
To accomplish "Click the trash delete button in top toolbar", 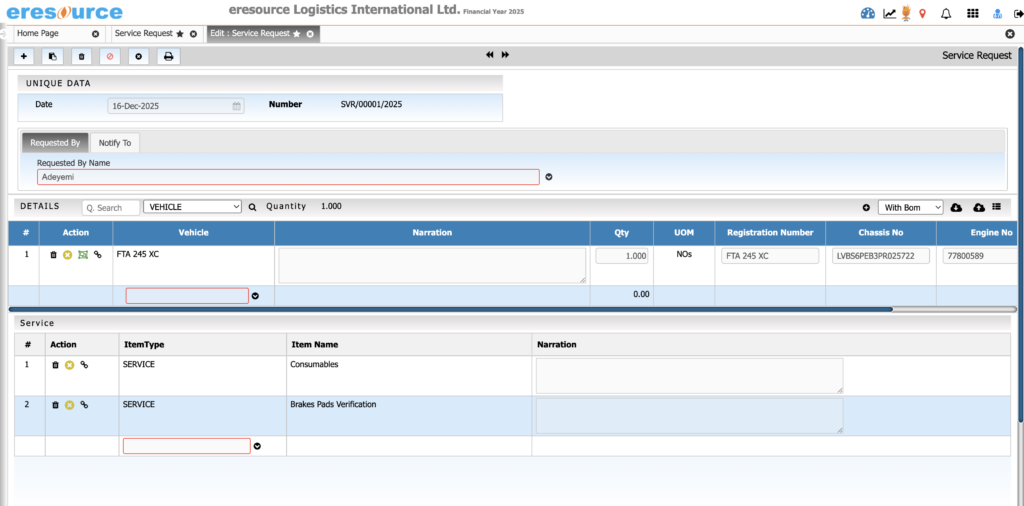I will point(82,56).
